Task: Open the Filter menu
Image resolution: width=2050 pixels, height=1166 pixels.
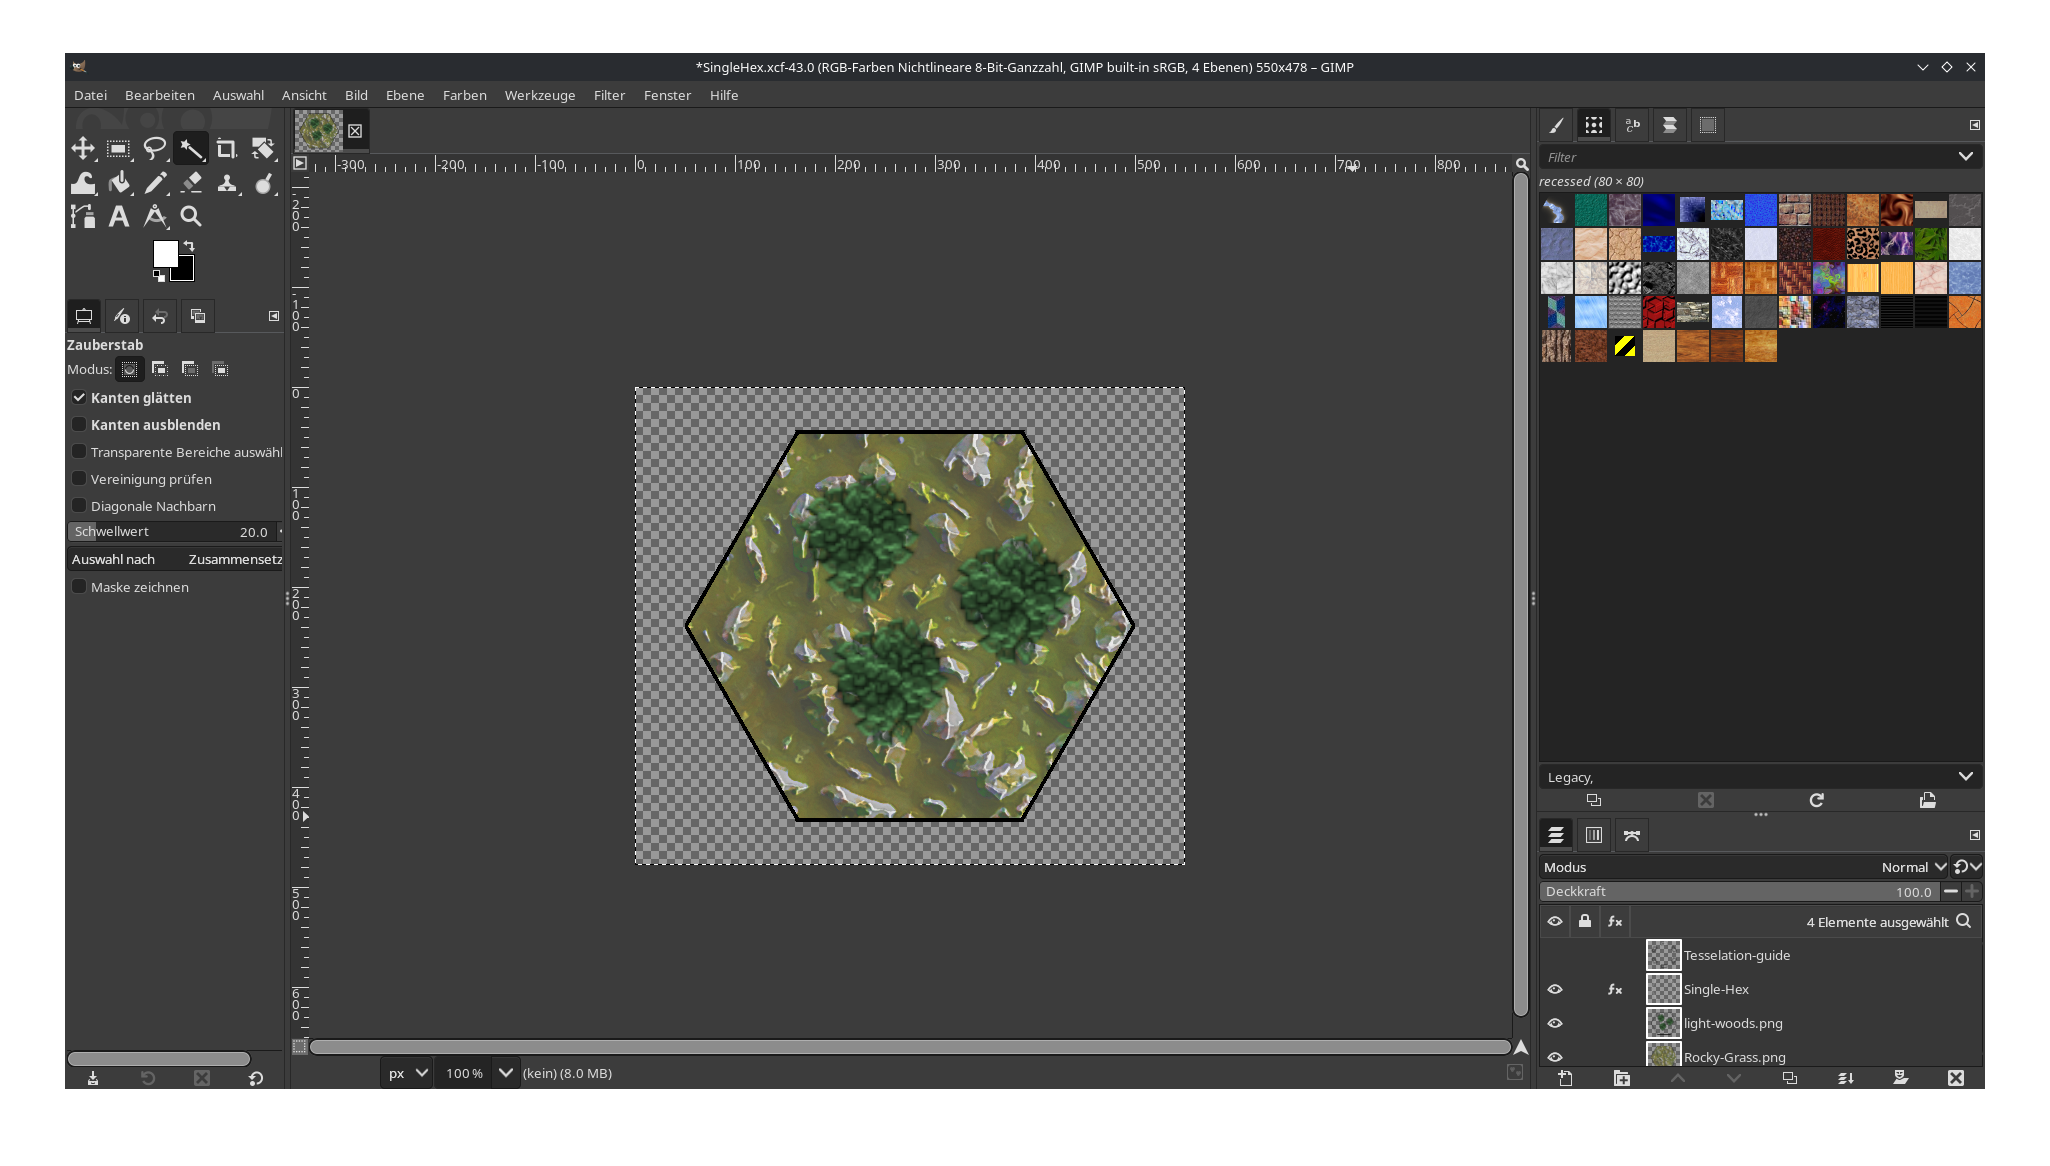Action: (x=609, y=95)
